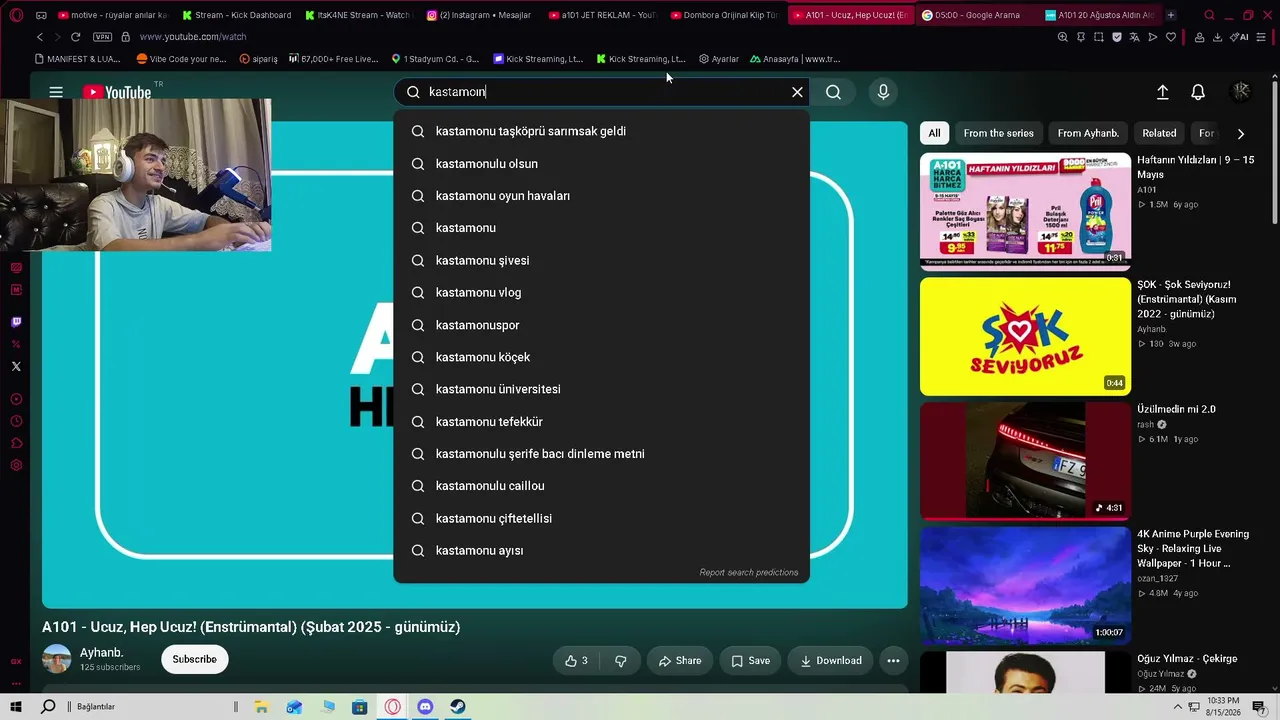Pick suggestion 'kastamonu vlog'

pos(601,293)
